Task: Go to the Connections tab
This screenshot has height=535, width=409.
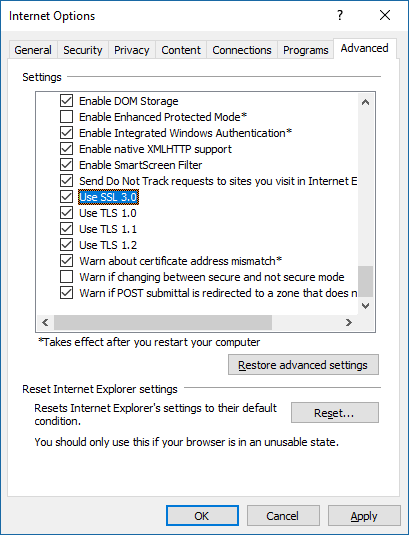Action: pos(242,50)
